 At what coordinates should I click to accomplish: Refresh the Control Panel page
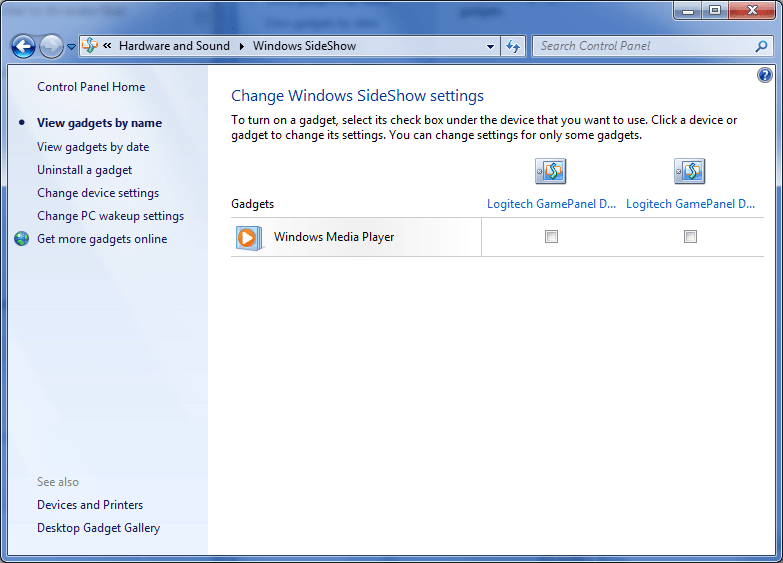(x=513, y=46)
